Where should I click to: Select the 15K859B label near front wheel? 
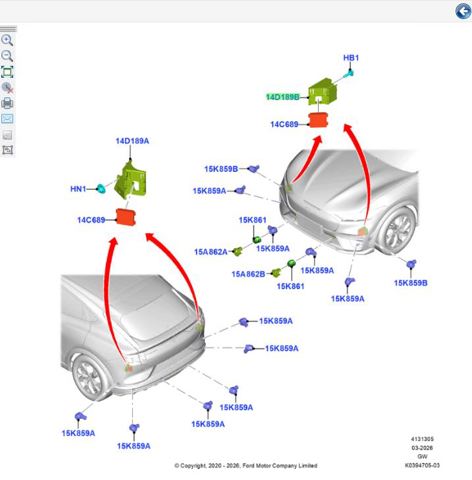click(x=411, y=283)
